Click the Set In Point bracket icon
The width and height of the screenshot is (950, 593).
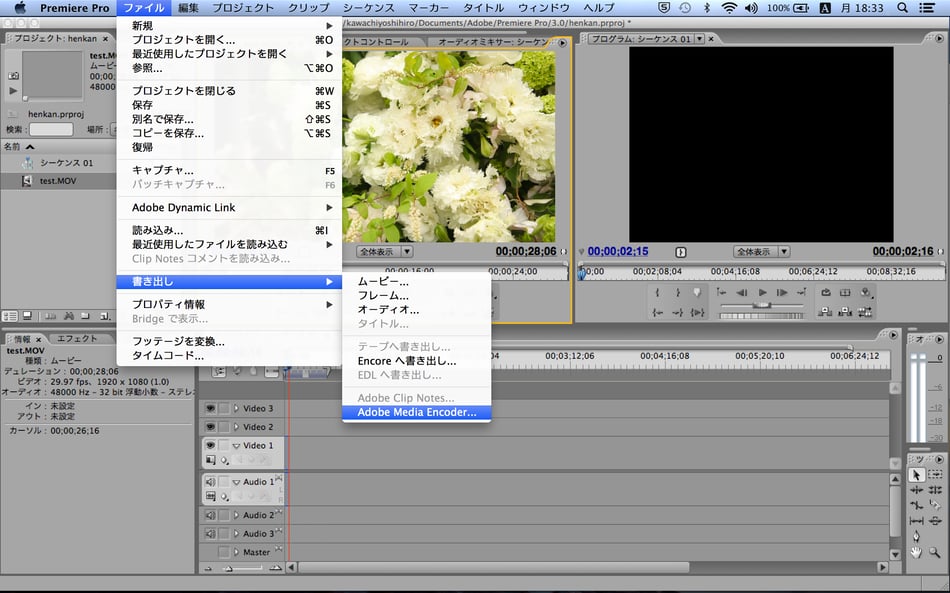pyautogui.click(x=658, y=293)
